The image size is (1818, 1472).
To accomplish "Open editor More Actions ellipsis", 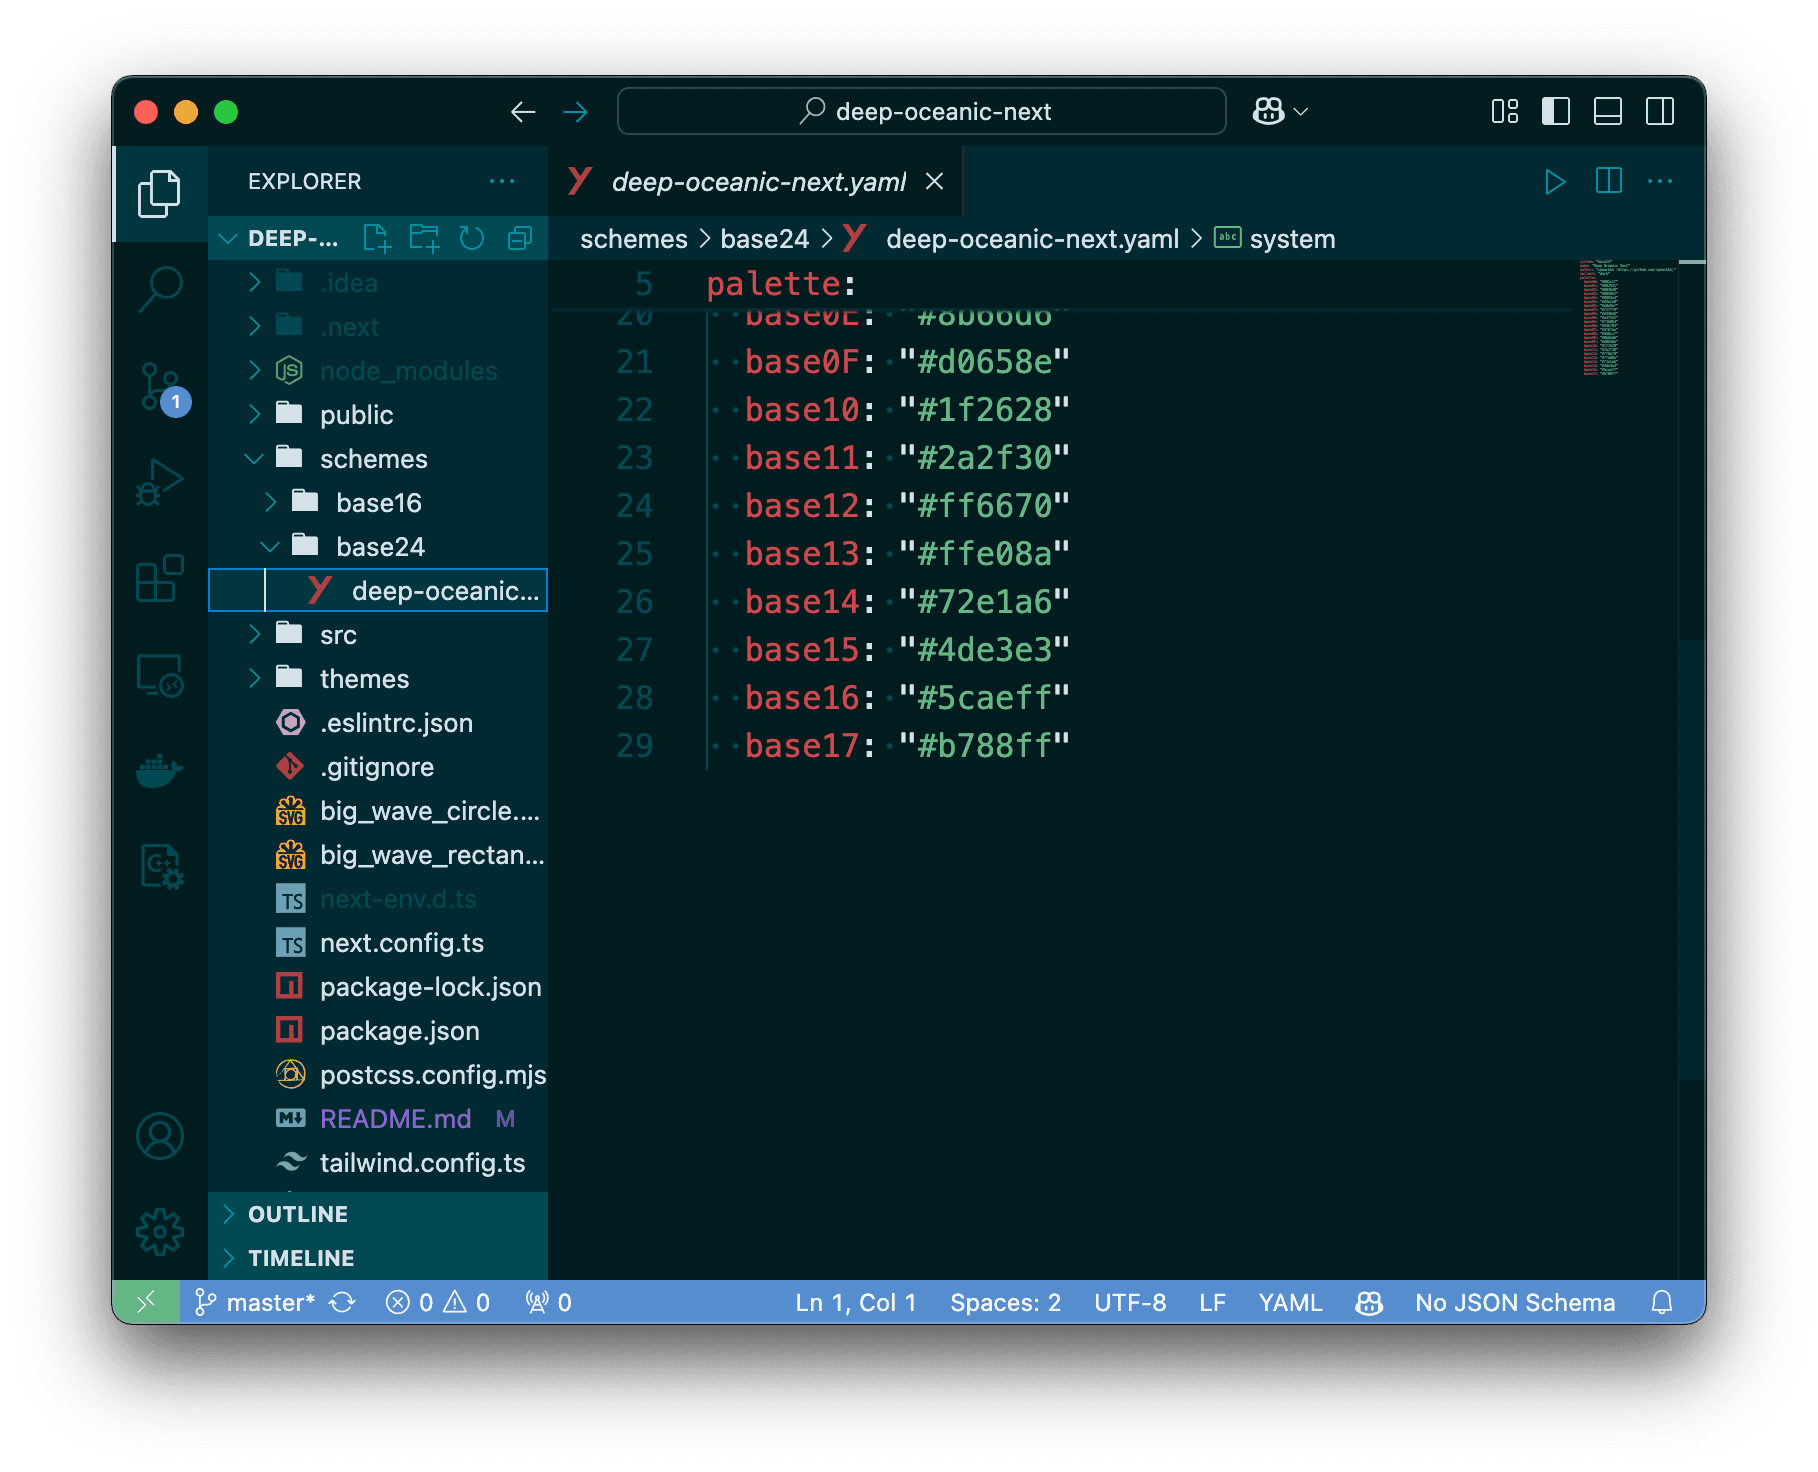I will pos(1660,181).
